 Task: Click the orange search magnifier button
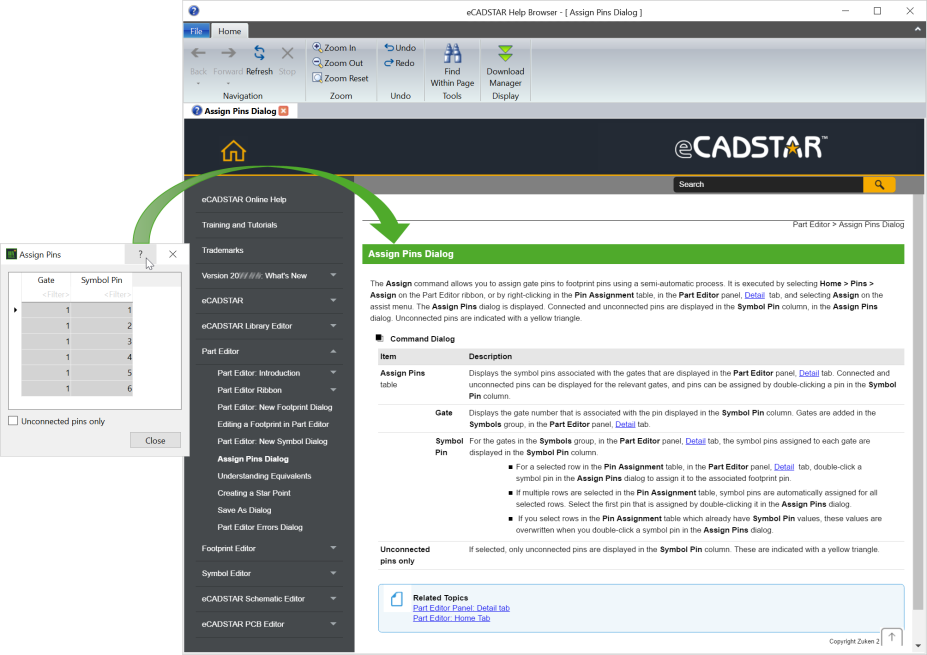(x=879, y=184)
